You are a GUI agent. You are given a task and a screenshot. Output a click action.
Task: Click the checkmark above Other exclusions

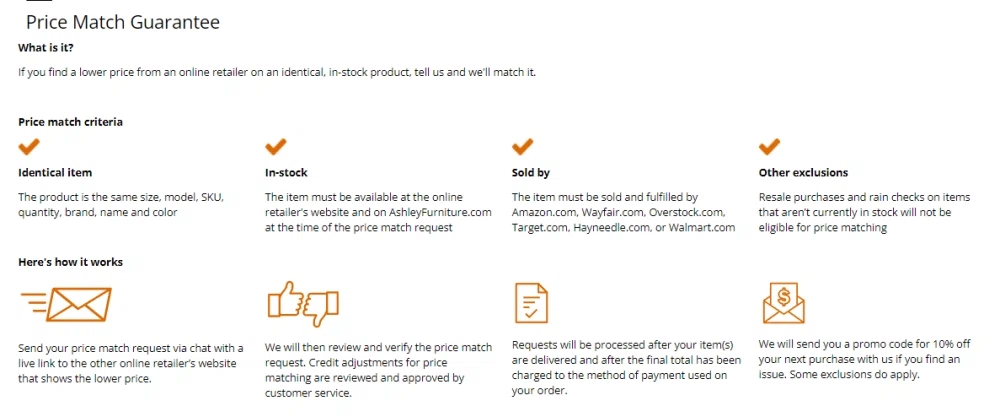click(769, 147)
